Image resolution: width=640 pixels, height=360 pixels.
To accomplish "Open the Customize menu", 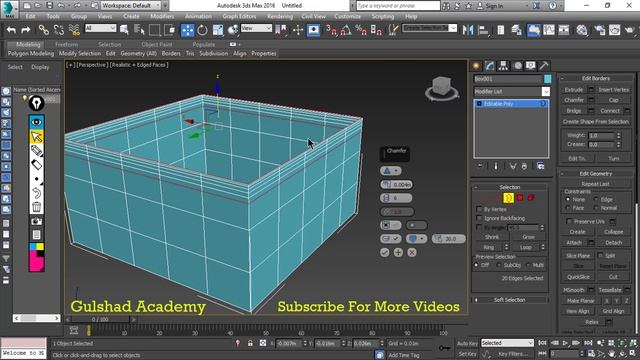I will tap(347, 16).
